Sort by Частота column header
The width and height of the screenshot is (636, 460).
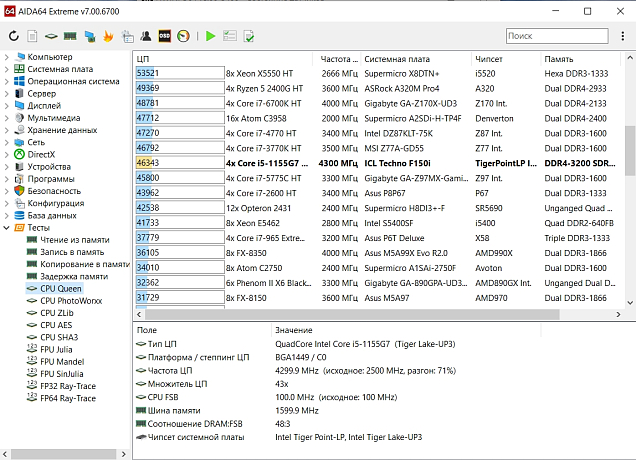[x=339, y=58]
